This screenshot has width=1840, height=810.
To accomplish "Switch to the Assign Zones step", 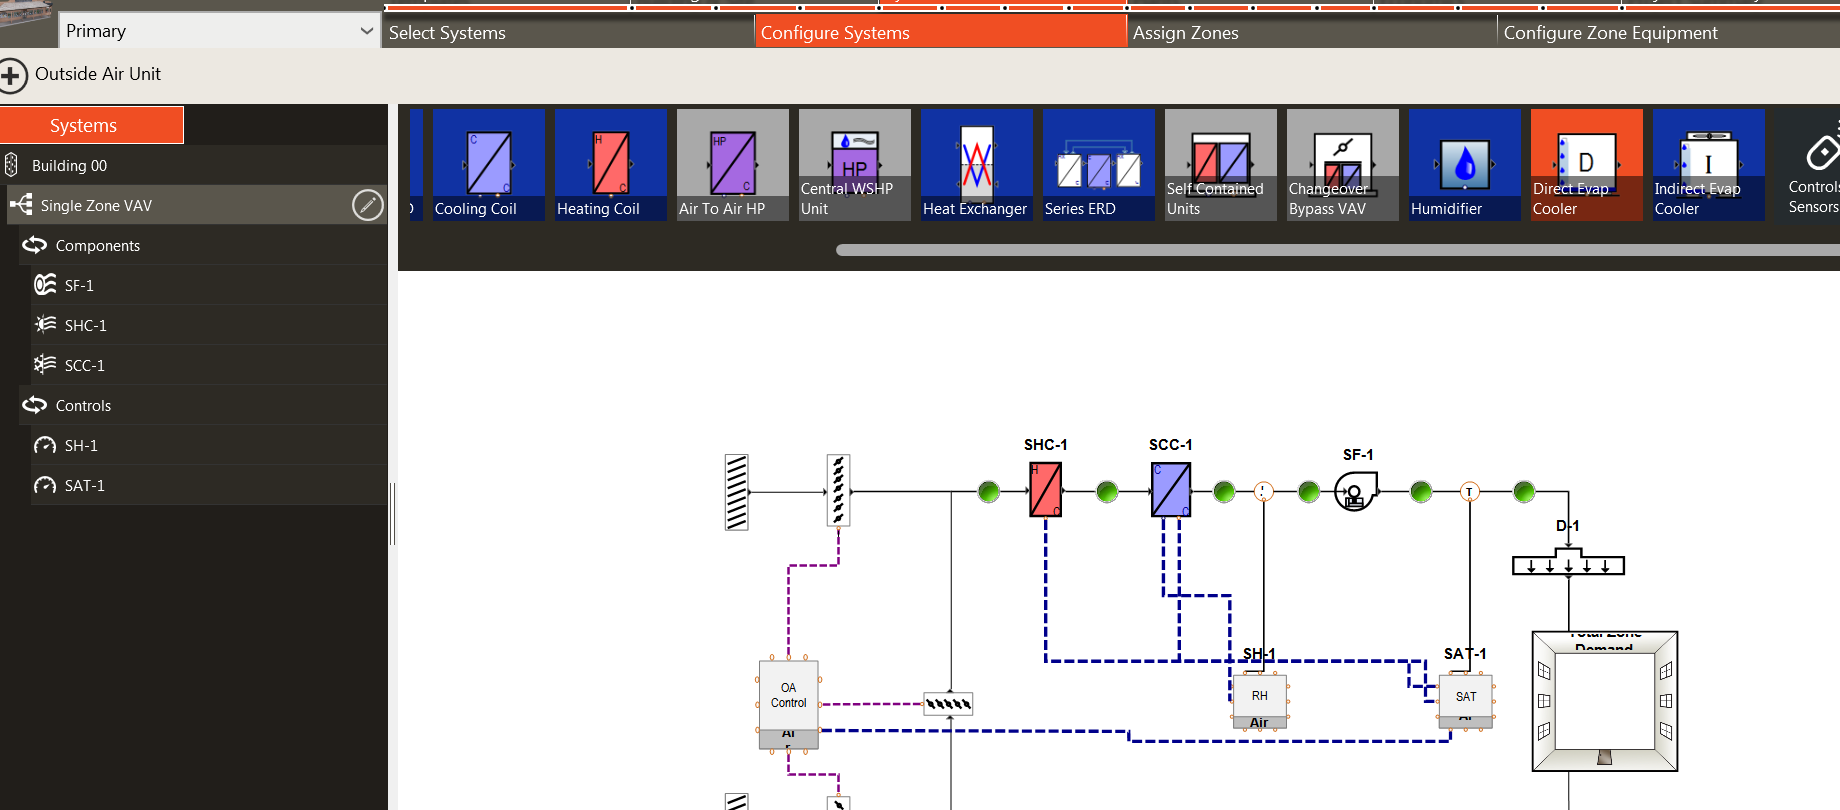I will [1311, 32].
